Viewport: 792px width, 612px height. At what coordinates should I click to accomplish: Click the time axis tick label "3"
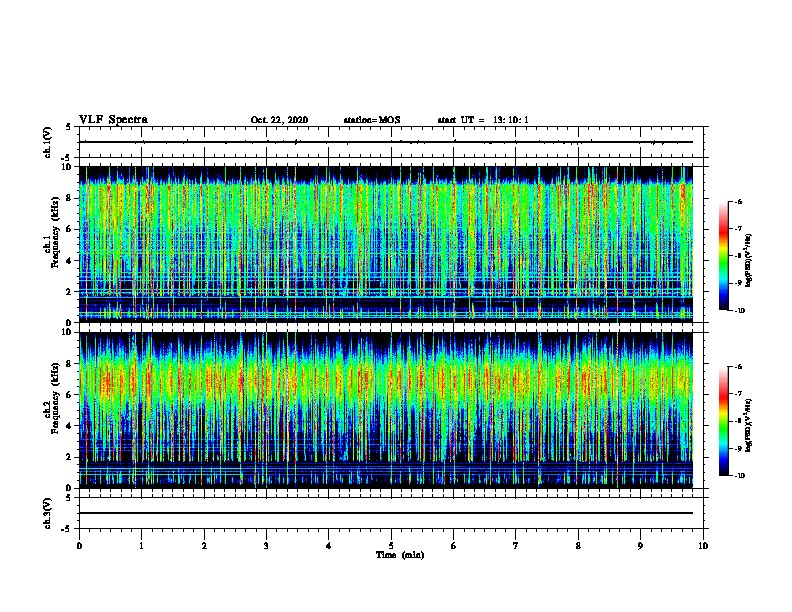[266, 546]
